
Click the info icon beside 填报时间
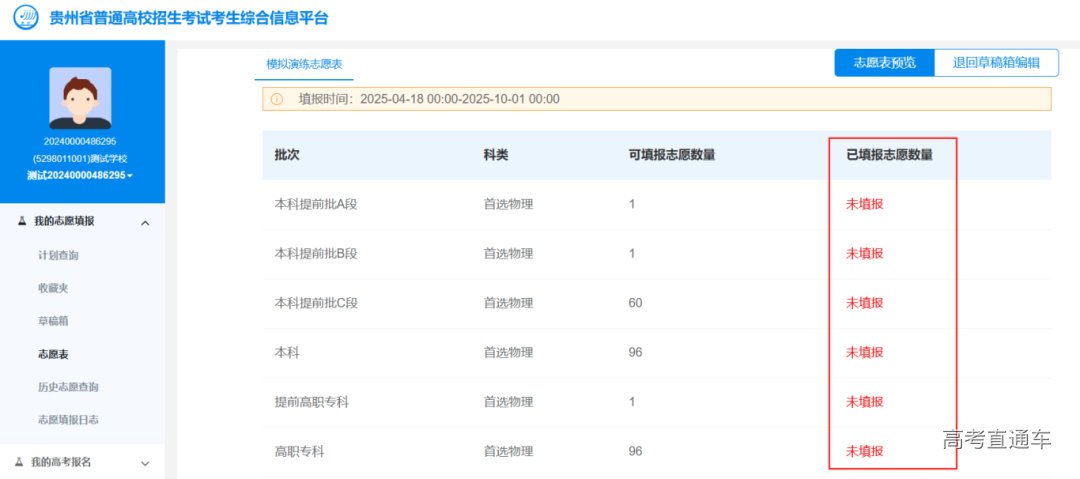point(277,99)
